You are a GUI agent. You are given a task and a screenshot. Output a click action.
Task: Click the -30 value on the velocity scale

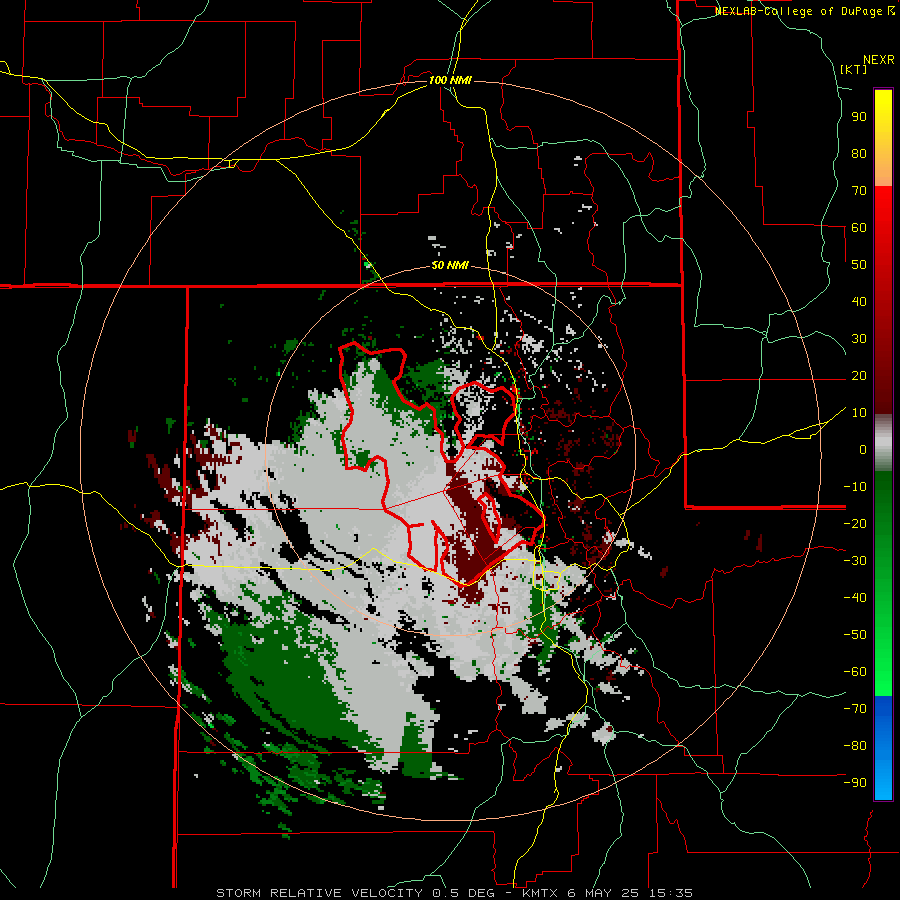(x=855, y=561)
